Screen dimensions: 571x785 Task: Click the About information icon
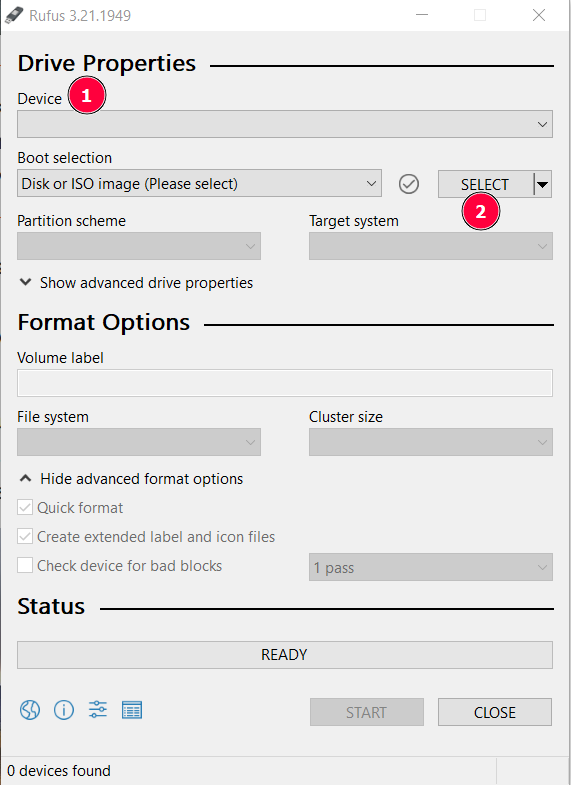click(64, 710)
